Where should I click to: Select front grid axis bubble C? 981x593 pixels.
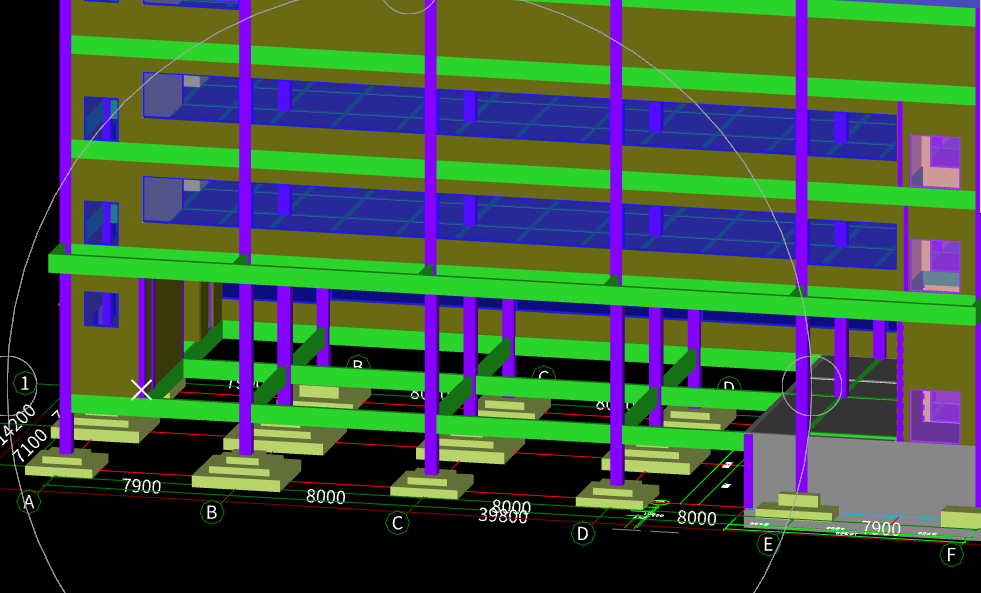(x=397, y=523)
